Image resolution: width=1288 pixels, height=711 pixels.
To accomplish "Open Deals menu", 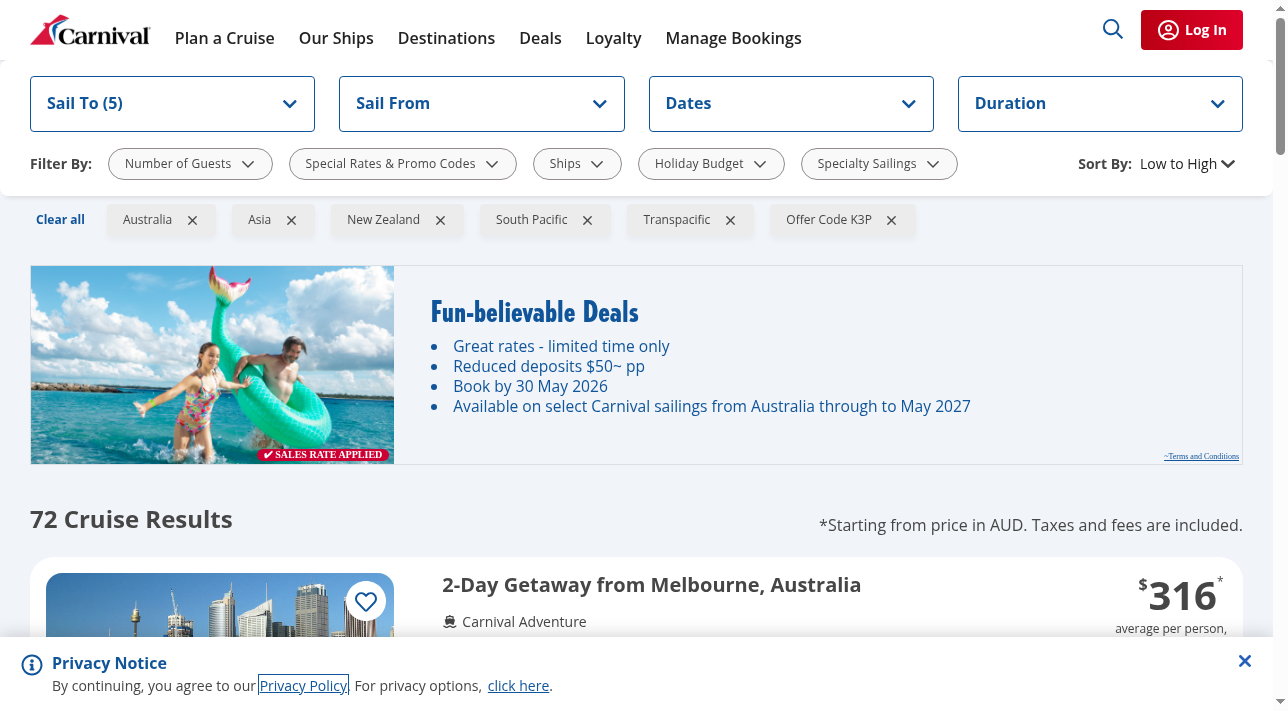I will click(540, 38).
